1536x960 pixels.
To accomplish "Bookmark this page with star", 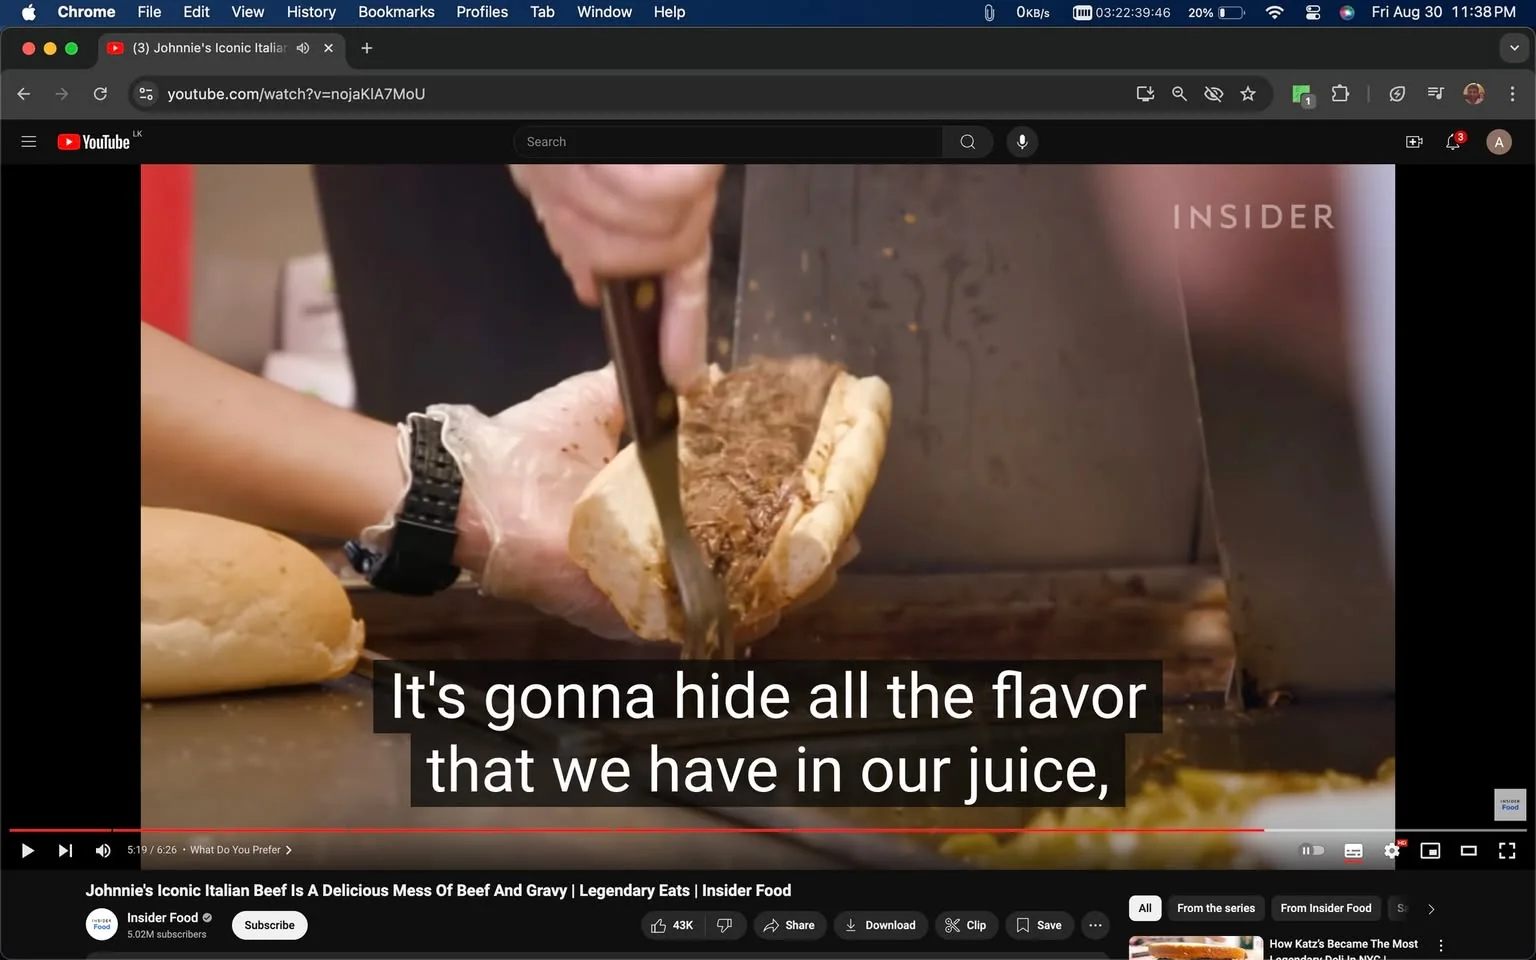I will [x=1248, y=94].
